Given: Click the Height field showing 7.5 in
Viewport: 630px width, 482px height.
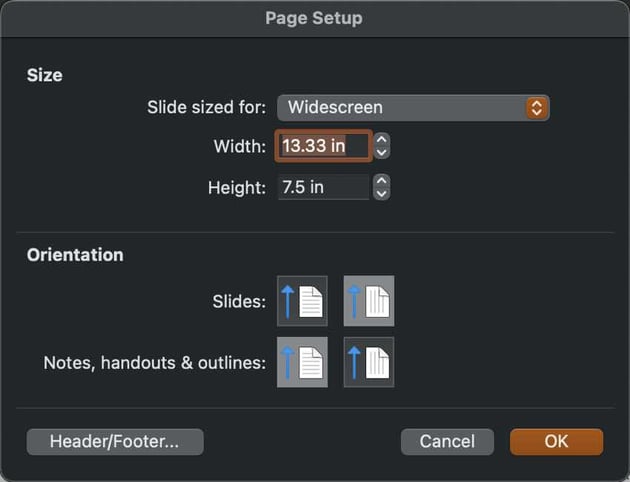Looking at the screenshot, I should (x=323, y=187).
